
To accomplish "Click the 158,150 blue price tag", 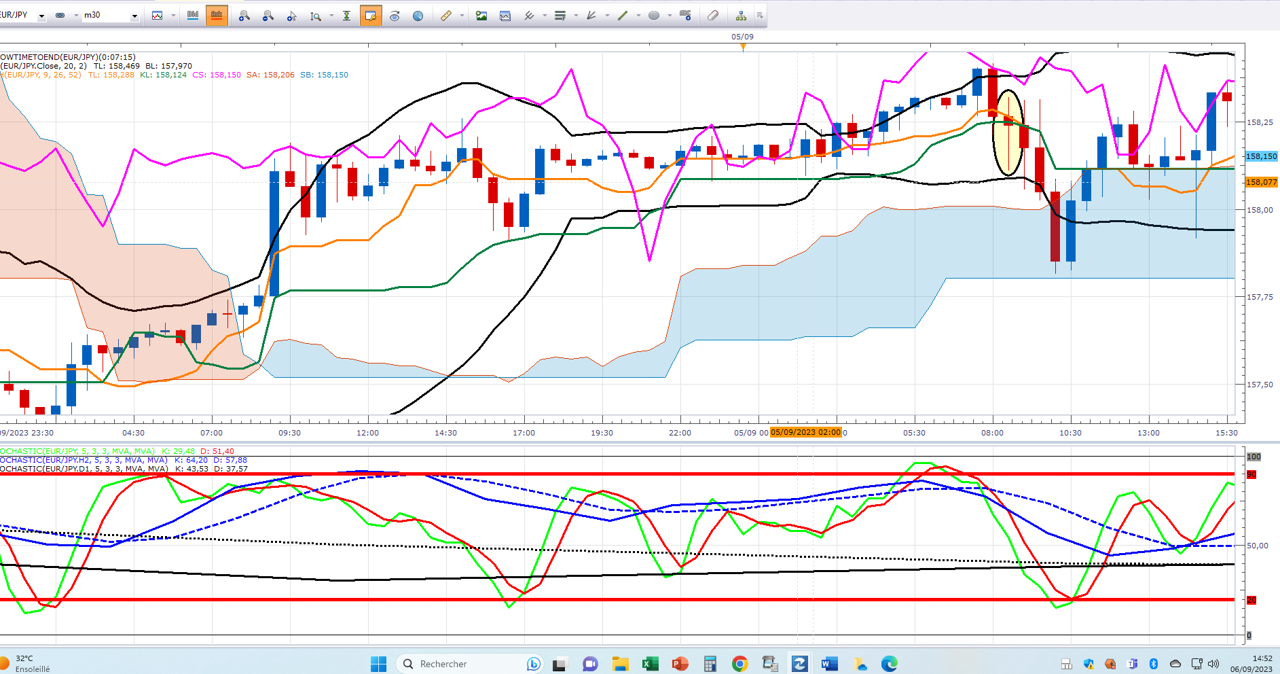I will (x=1262, y=157).
